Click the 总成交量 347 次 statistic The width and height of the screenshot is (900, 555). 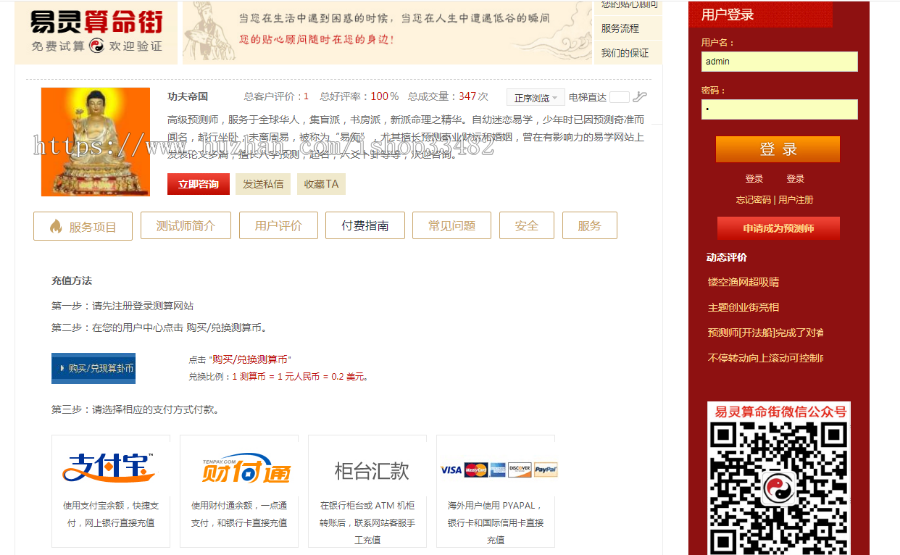[448, 96]
